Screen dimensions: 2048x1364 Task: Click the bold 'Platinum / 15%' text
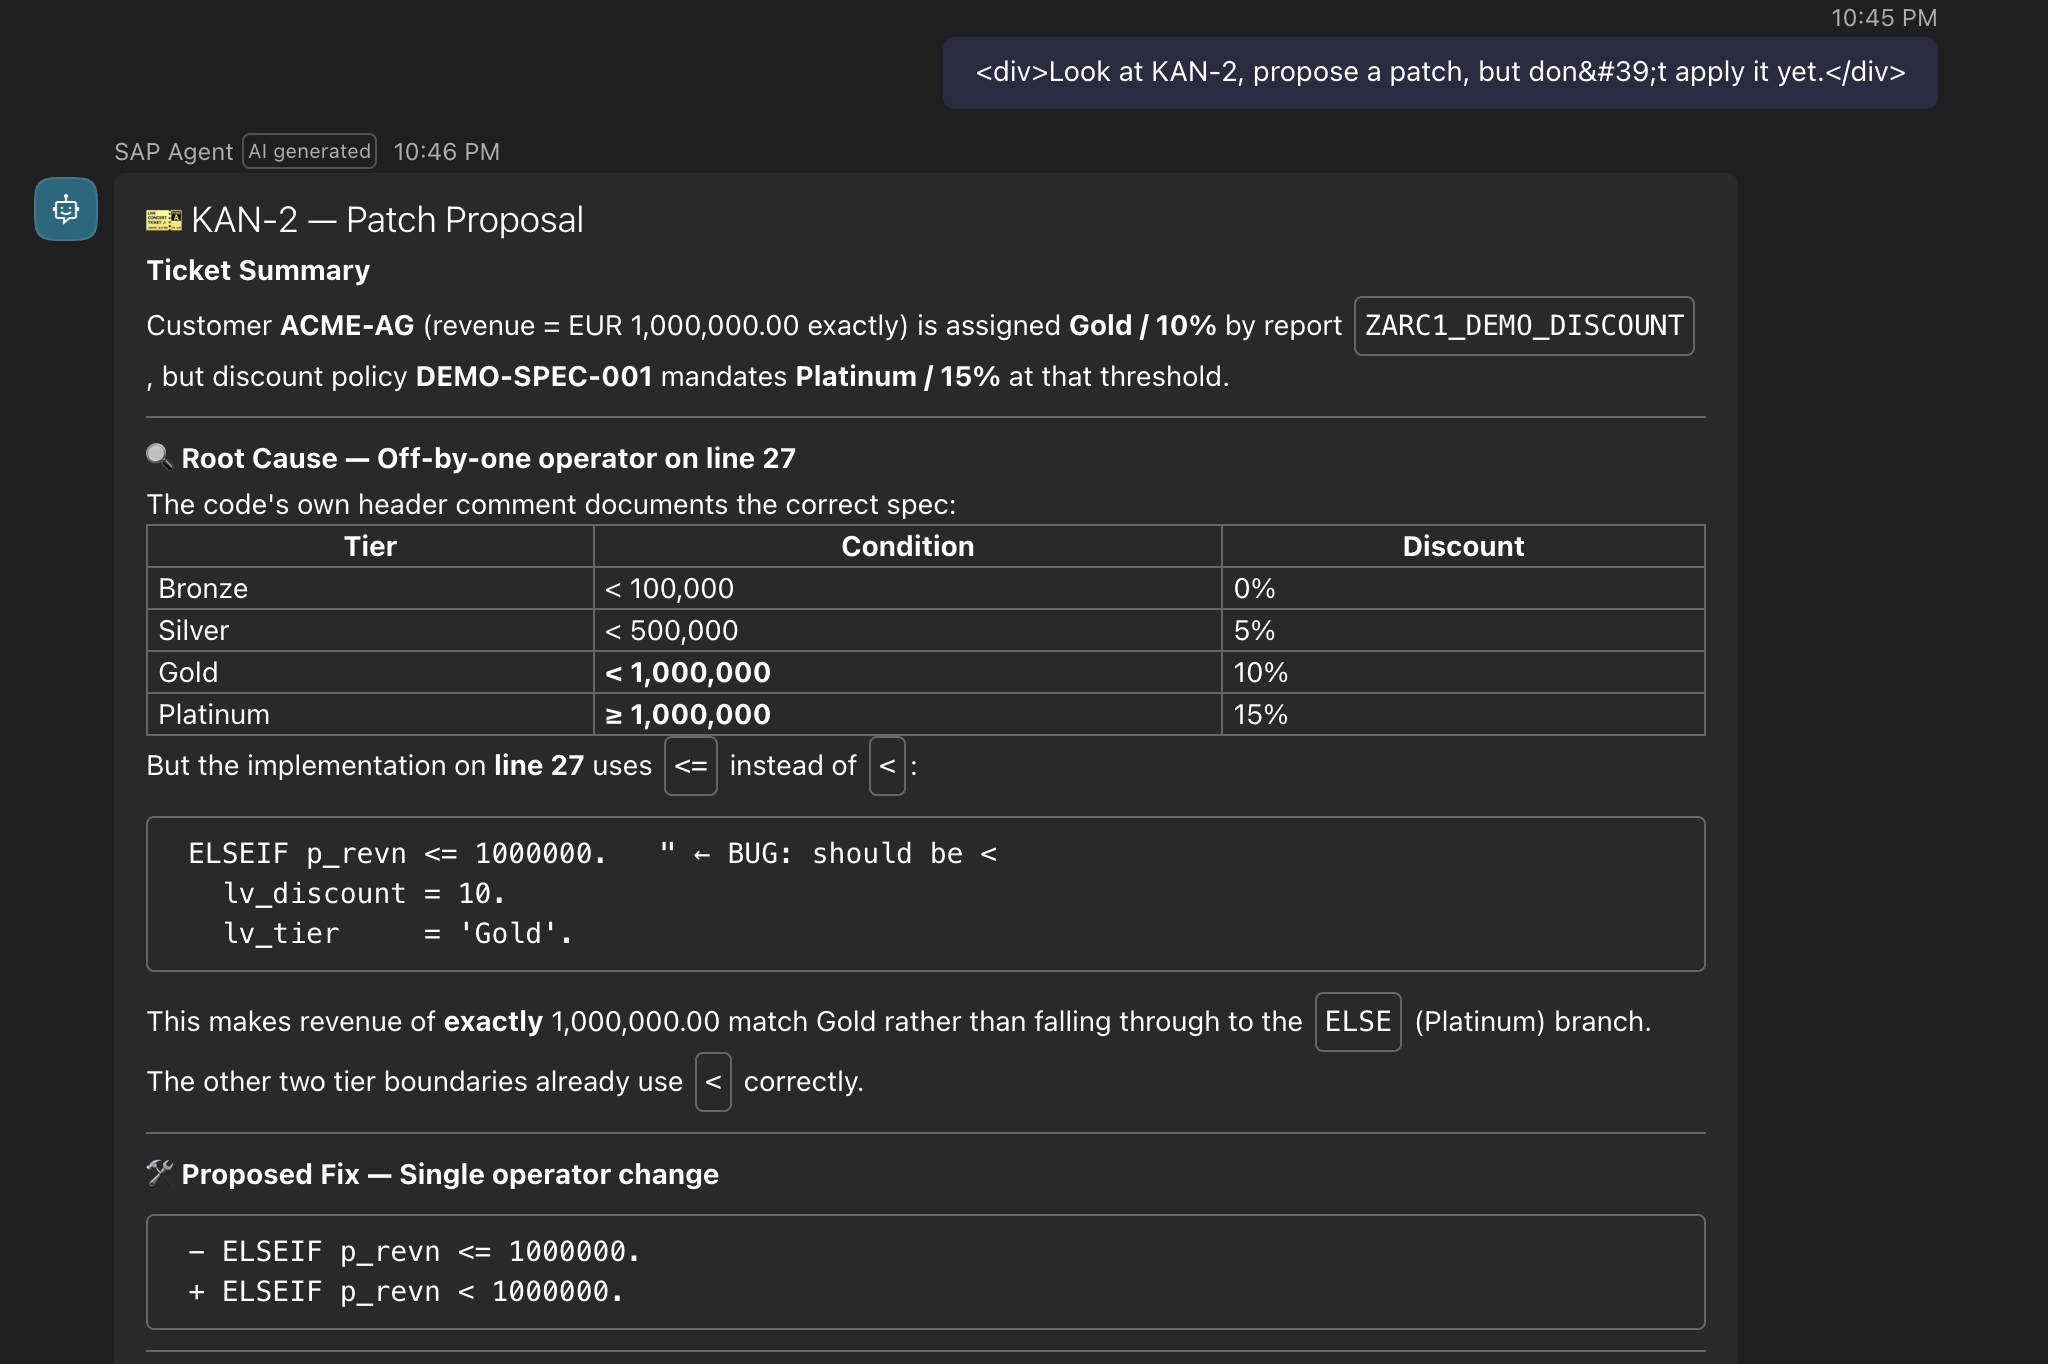pyautogui.click(x=898, y=377)
